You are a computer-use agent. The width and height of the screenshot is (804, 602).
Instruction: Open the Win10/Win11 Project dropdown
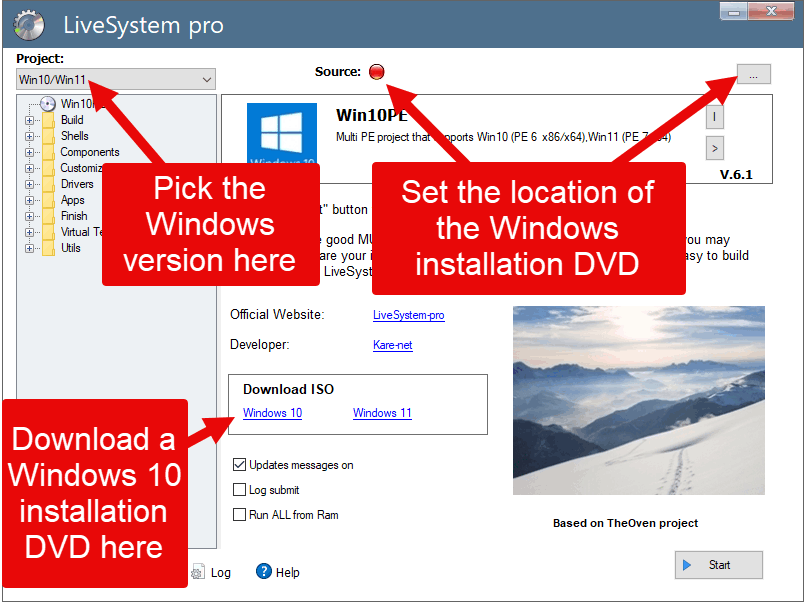coord(207,79)
